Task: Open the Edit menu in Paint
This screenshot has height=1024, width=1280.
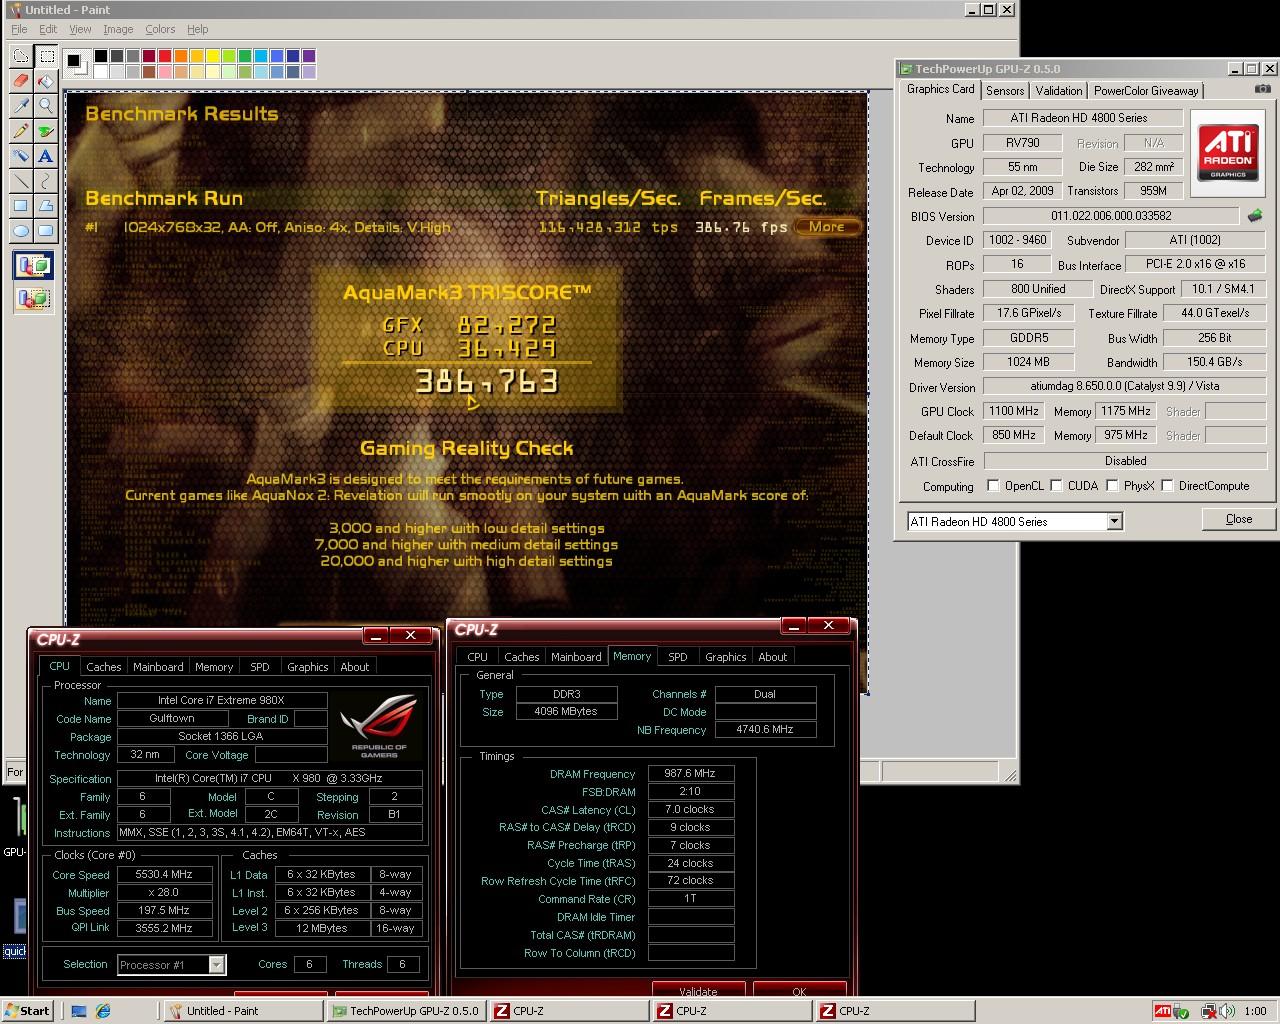Action: (x=48, y=29)
